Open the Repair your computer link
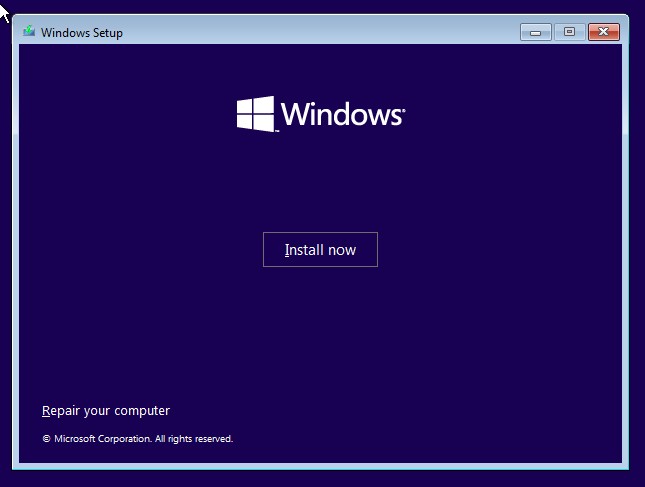This screenshot has height=487, width=645. 106,411
